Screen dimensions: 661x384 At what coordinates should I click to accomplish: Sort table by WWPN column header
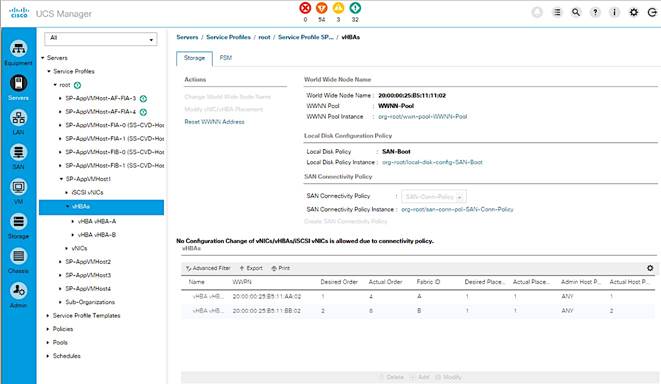[242, 282]
